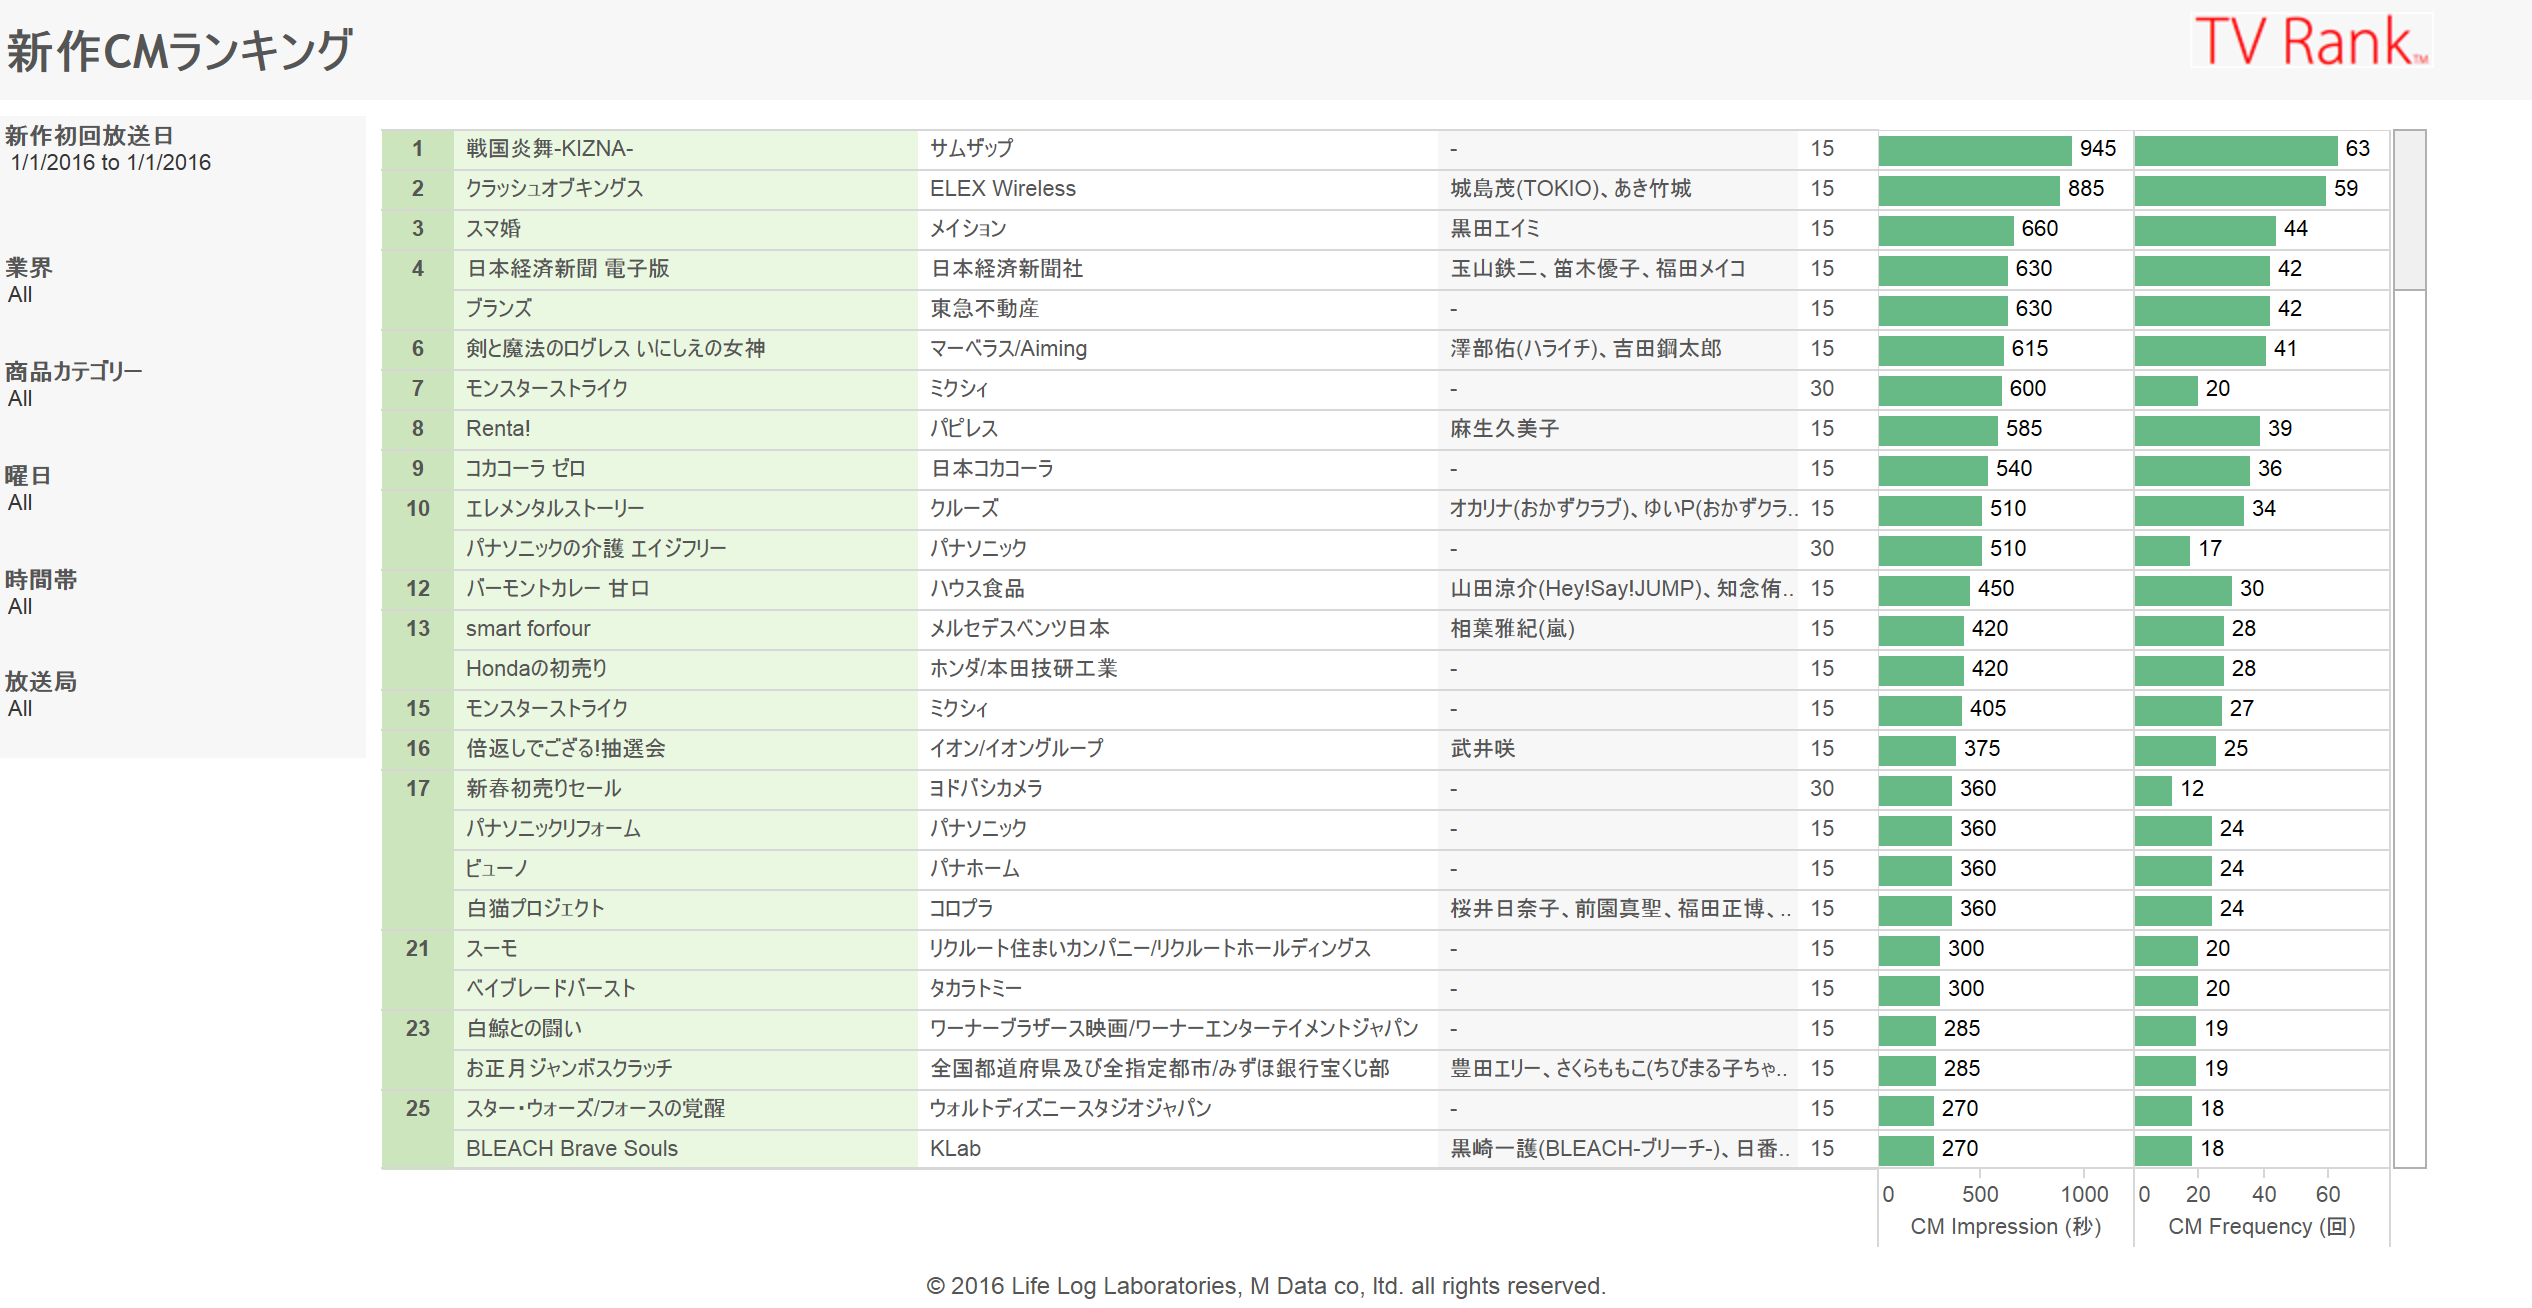Select BLEACH Brave Souls entry
Image resolution: width=2532 pixels, height=1308 pixels.
tap(571, 1149)
